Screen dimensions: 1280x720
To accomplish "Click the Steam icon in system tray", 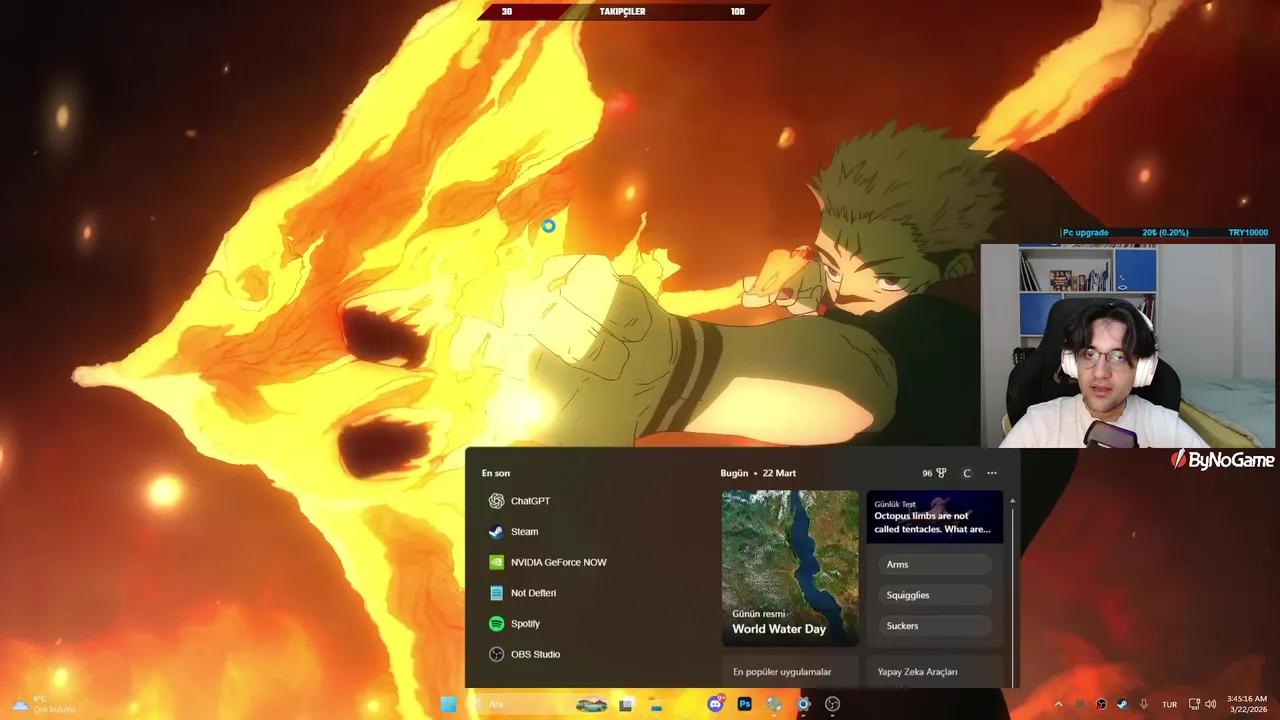I will click(x=1122, y=704).
